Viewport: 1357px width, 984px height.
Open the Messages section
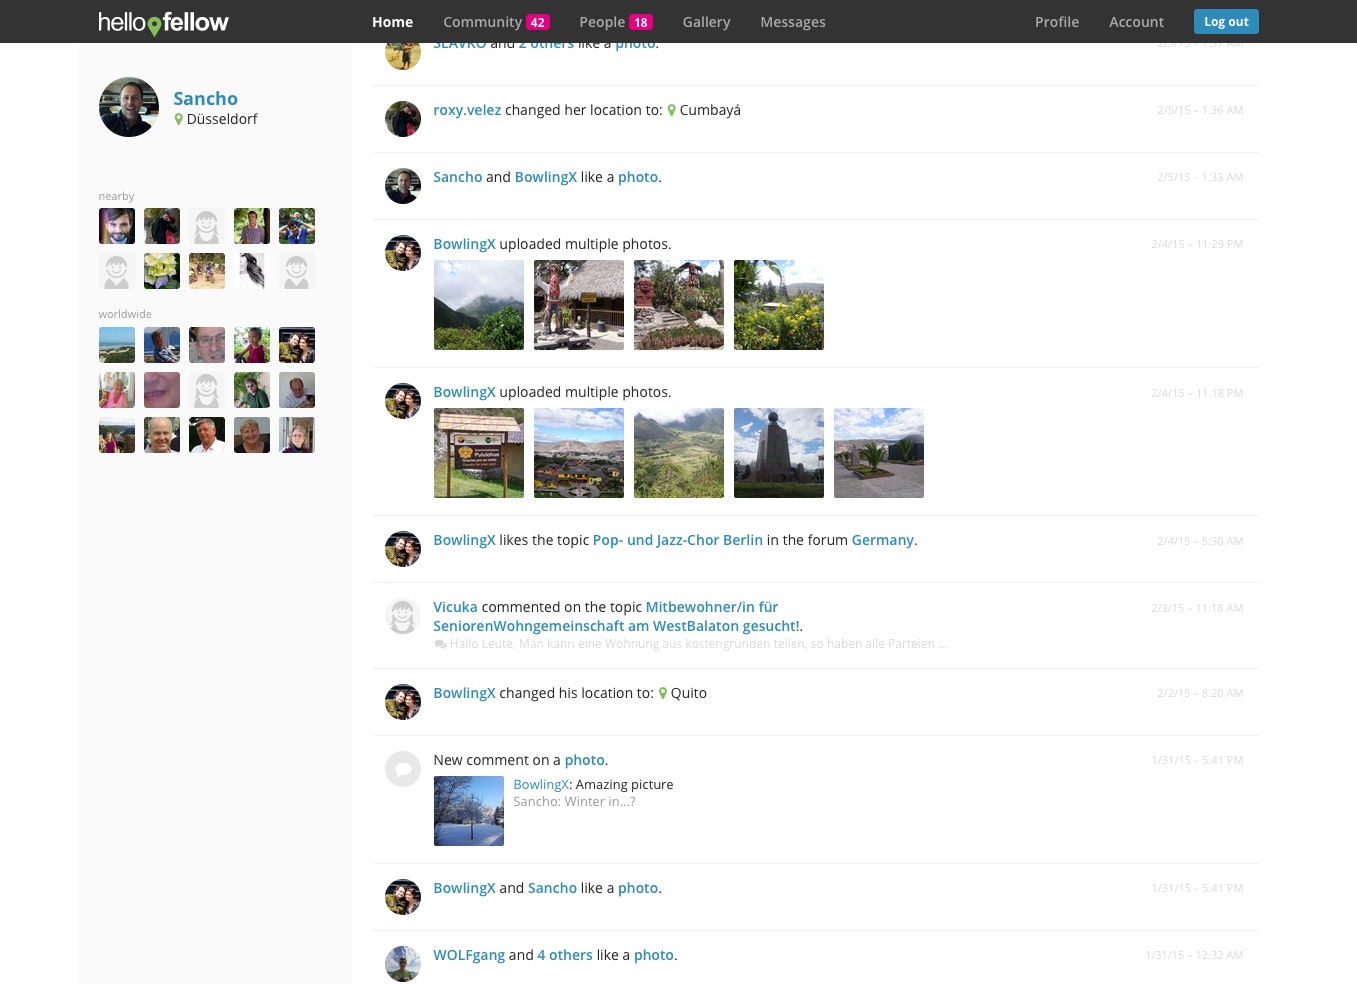coord(792,21)
